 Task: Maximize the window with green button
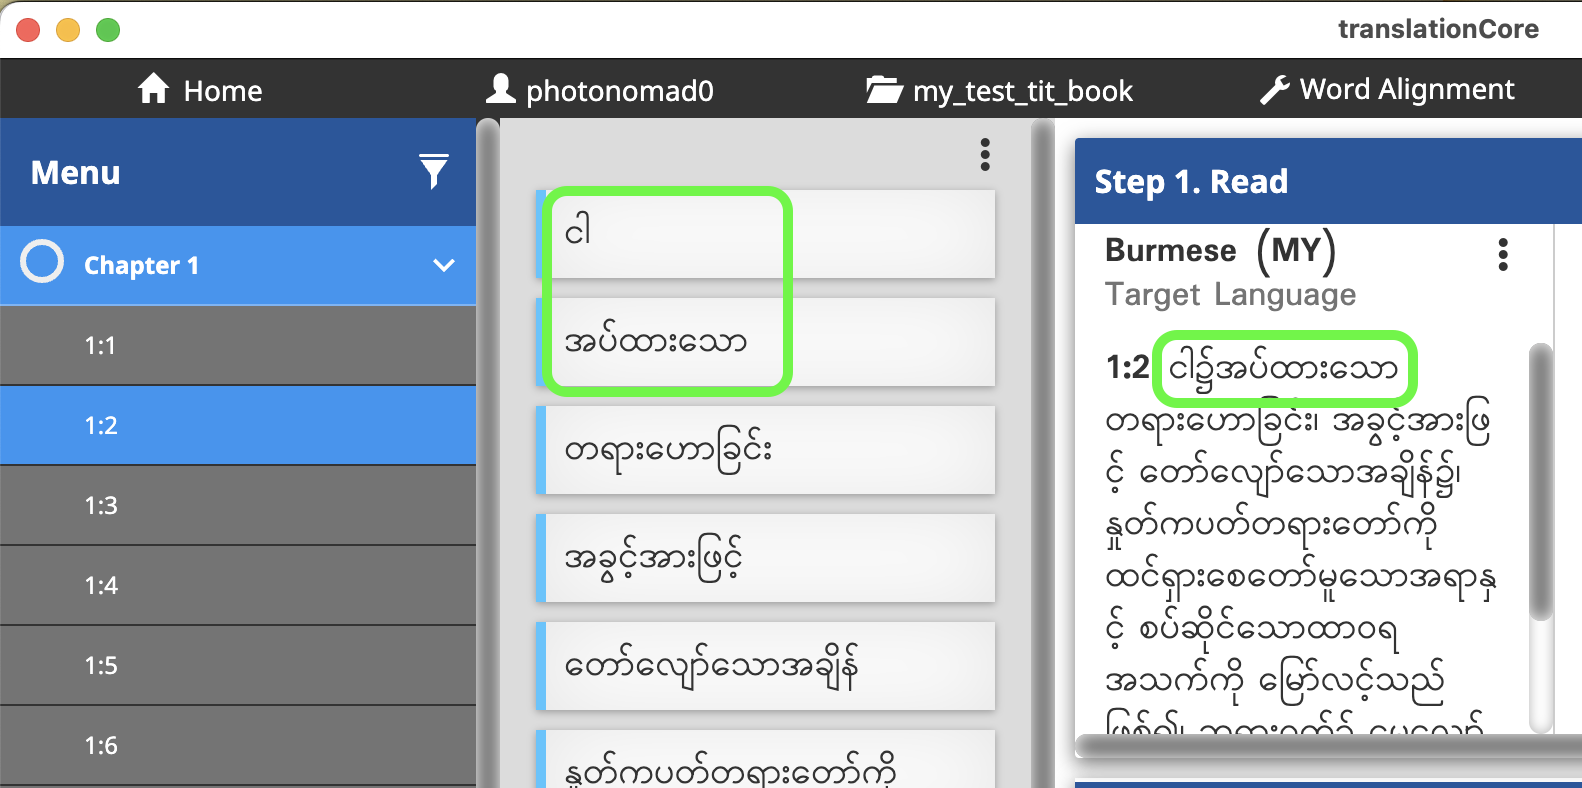[108, 30]
